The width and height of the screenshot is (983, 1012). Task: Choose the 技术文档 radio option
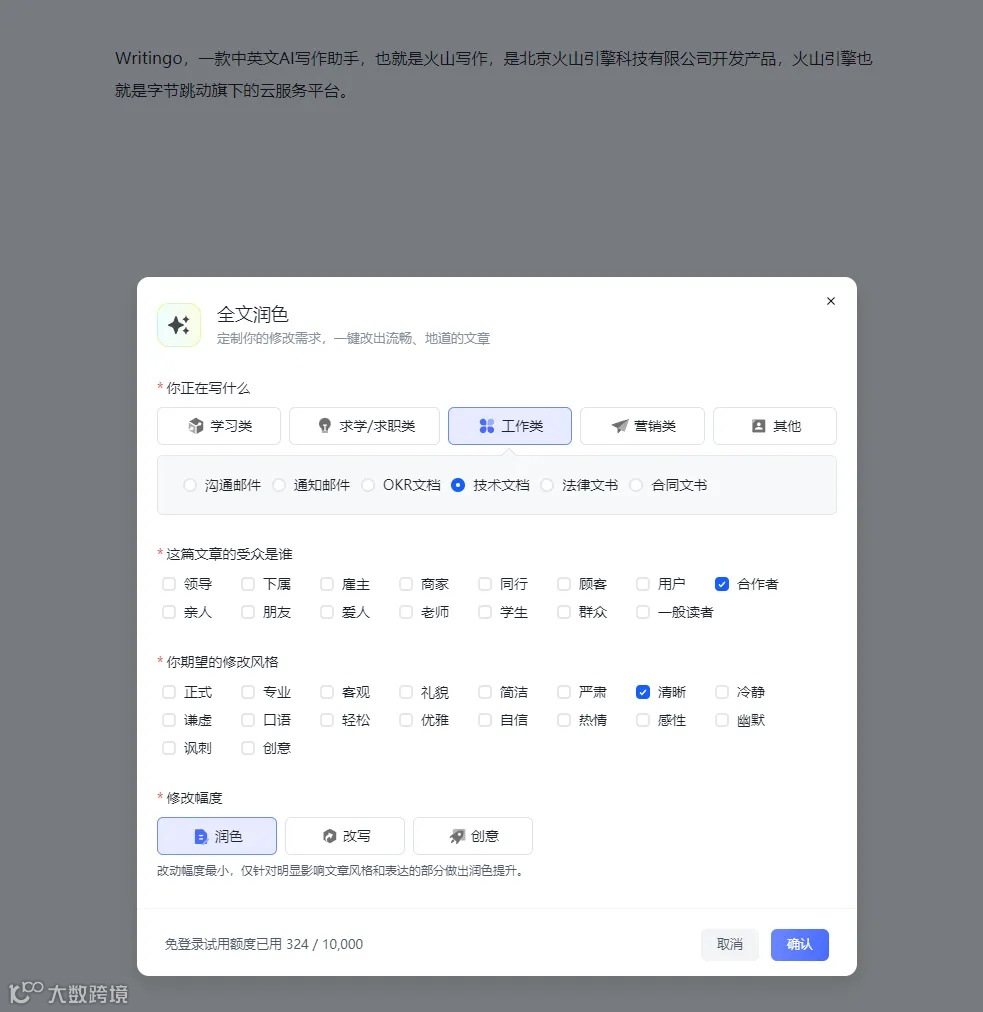tap(458, 485)
